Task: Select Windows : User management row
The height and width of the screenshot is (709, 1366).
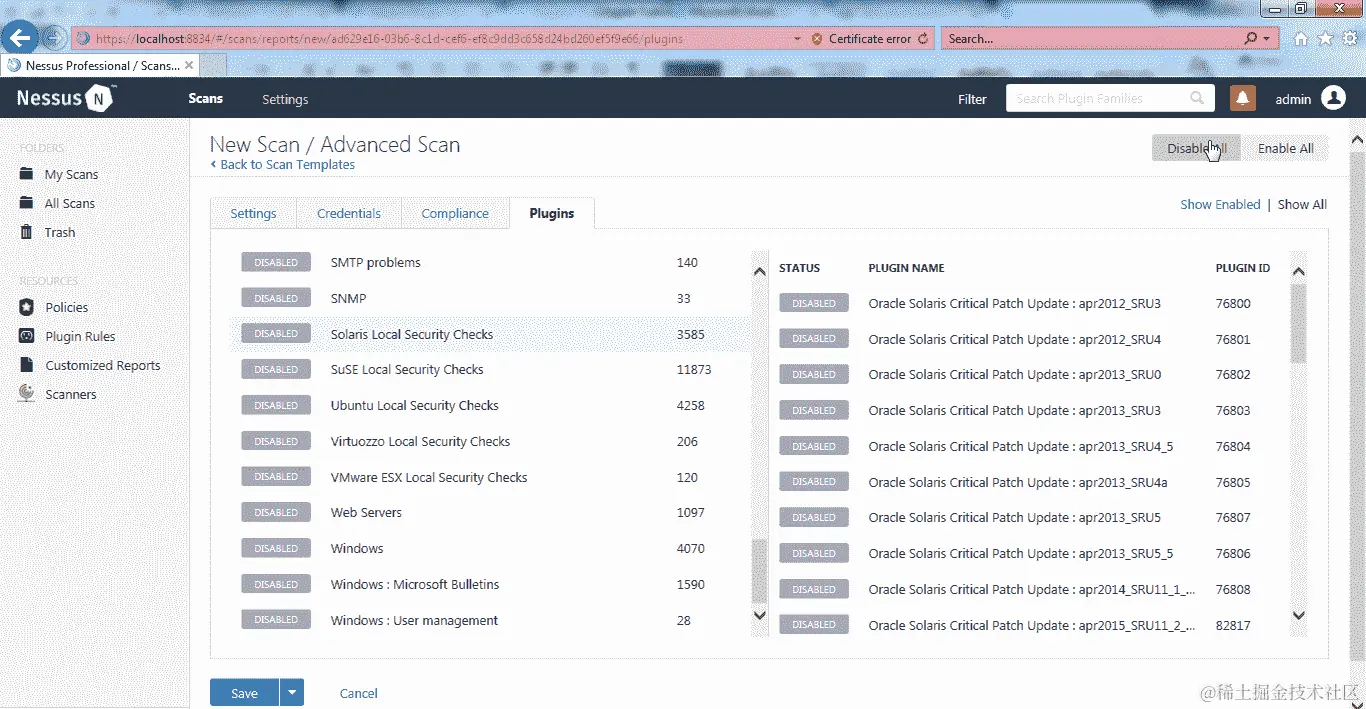Action: click(490, 620)
